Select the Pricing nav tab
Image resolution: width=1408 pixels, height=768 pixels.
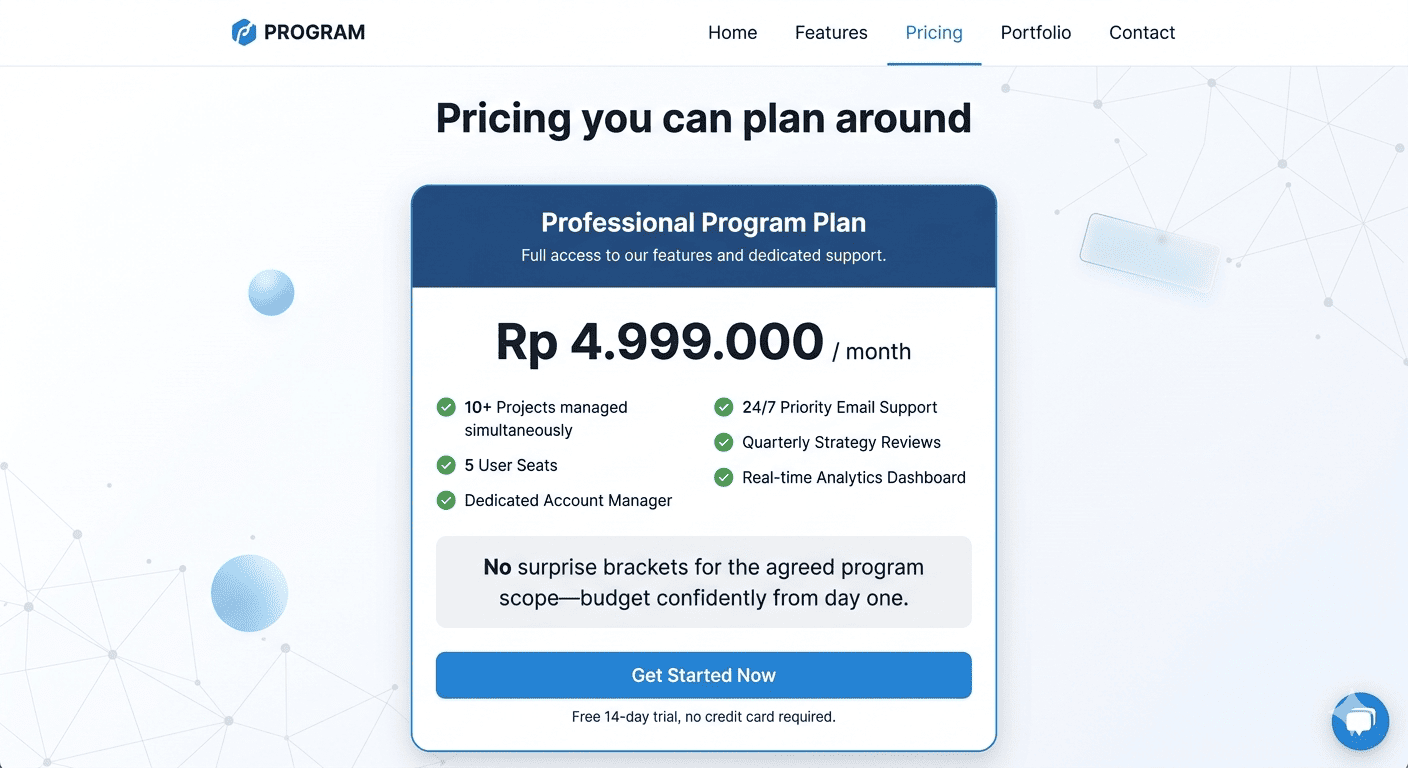[934, 33]
